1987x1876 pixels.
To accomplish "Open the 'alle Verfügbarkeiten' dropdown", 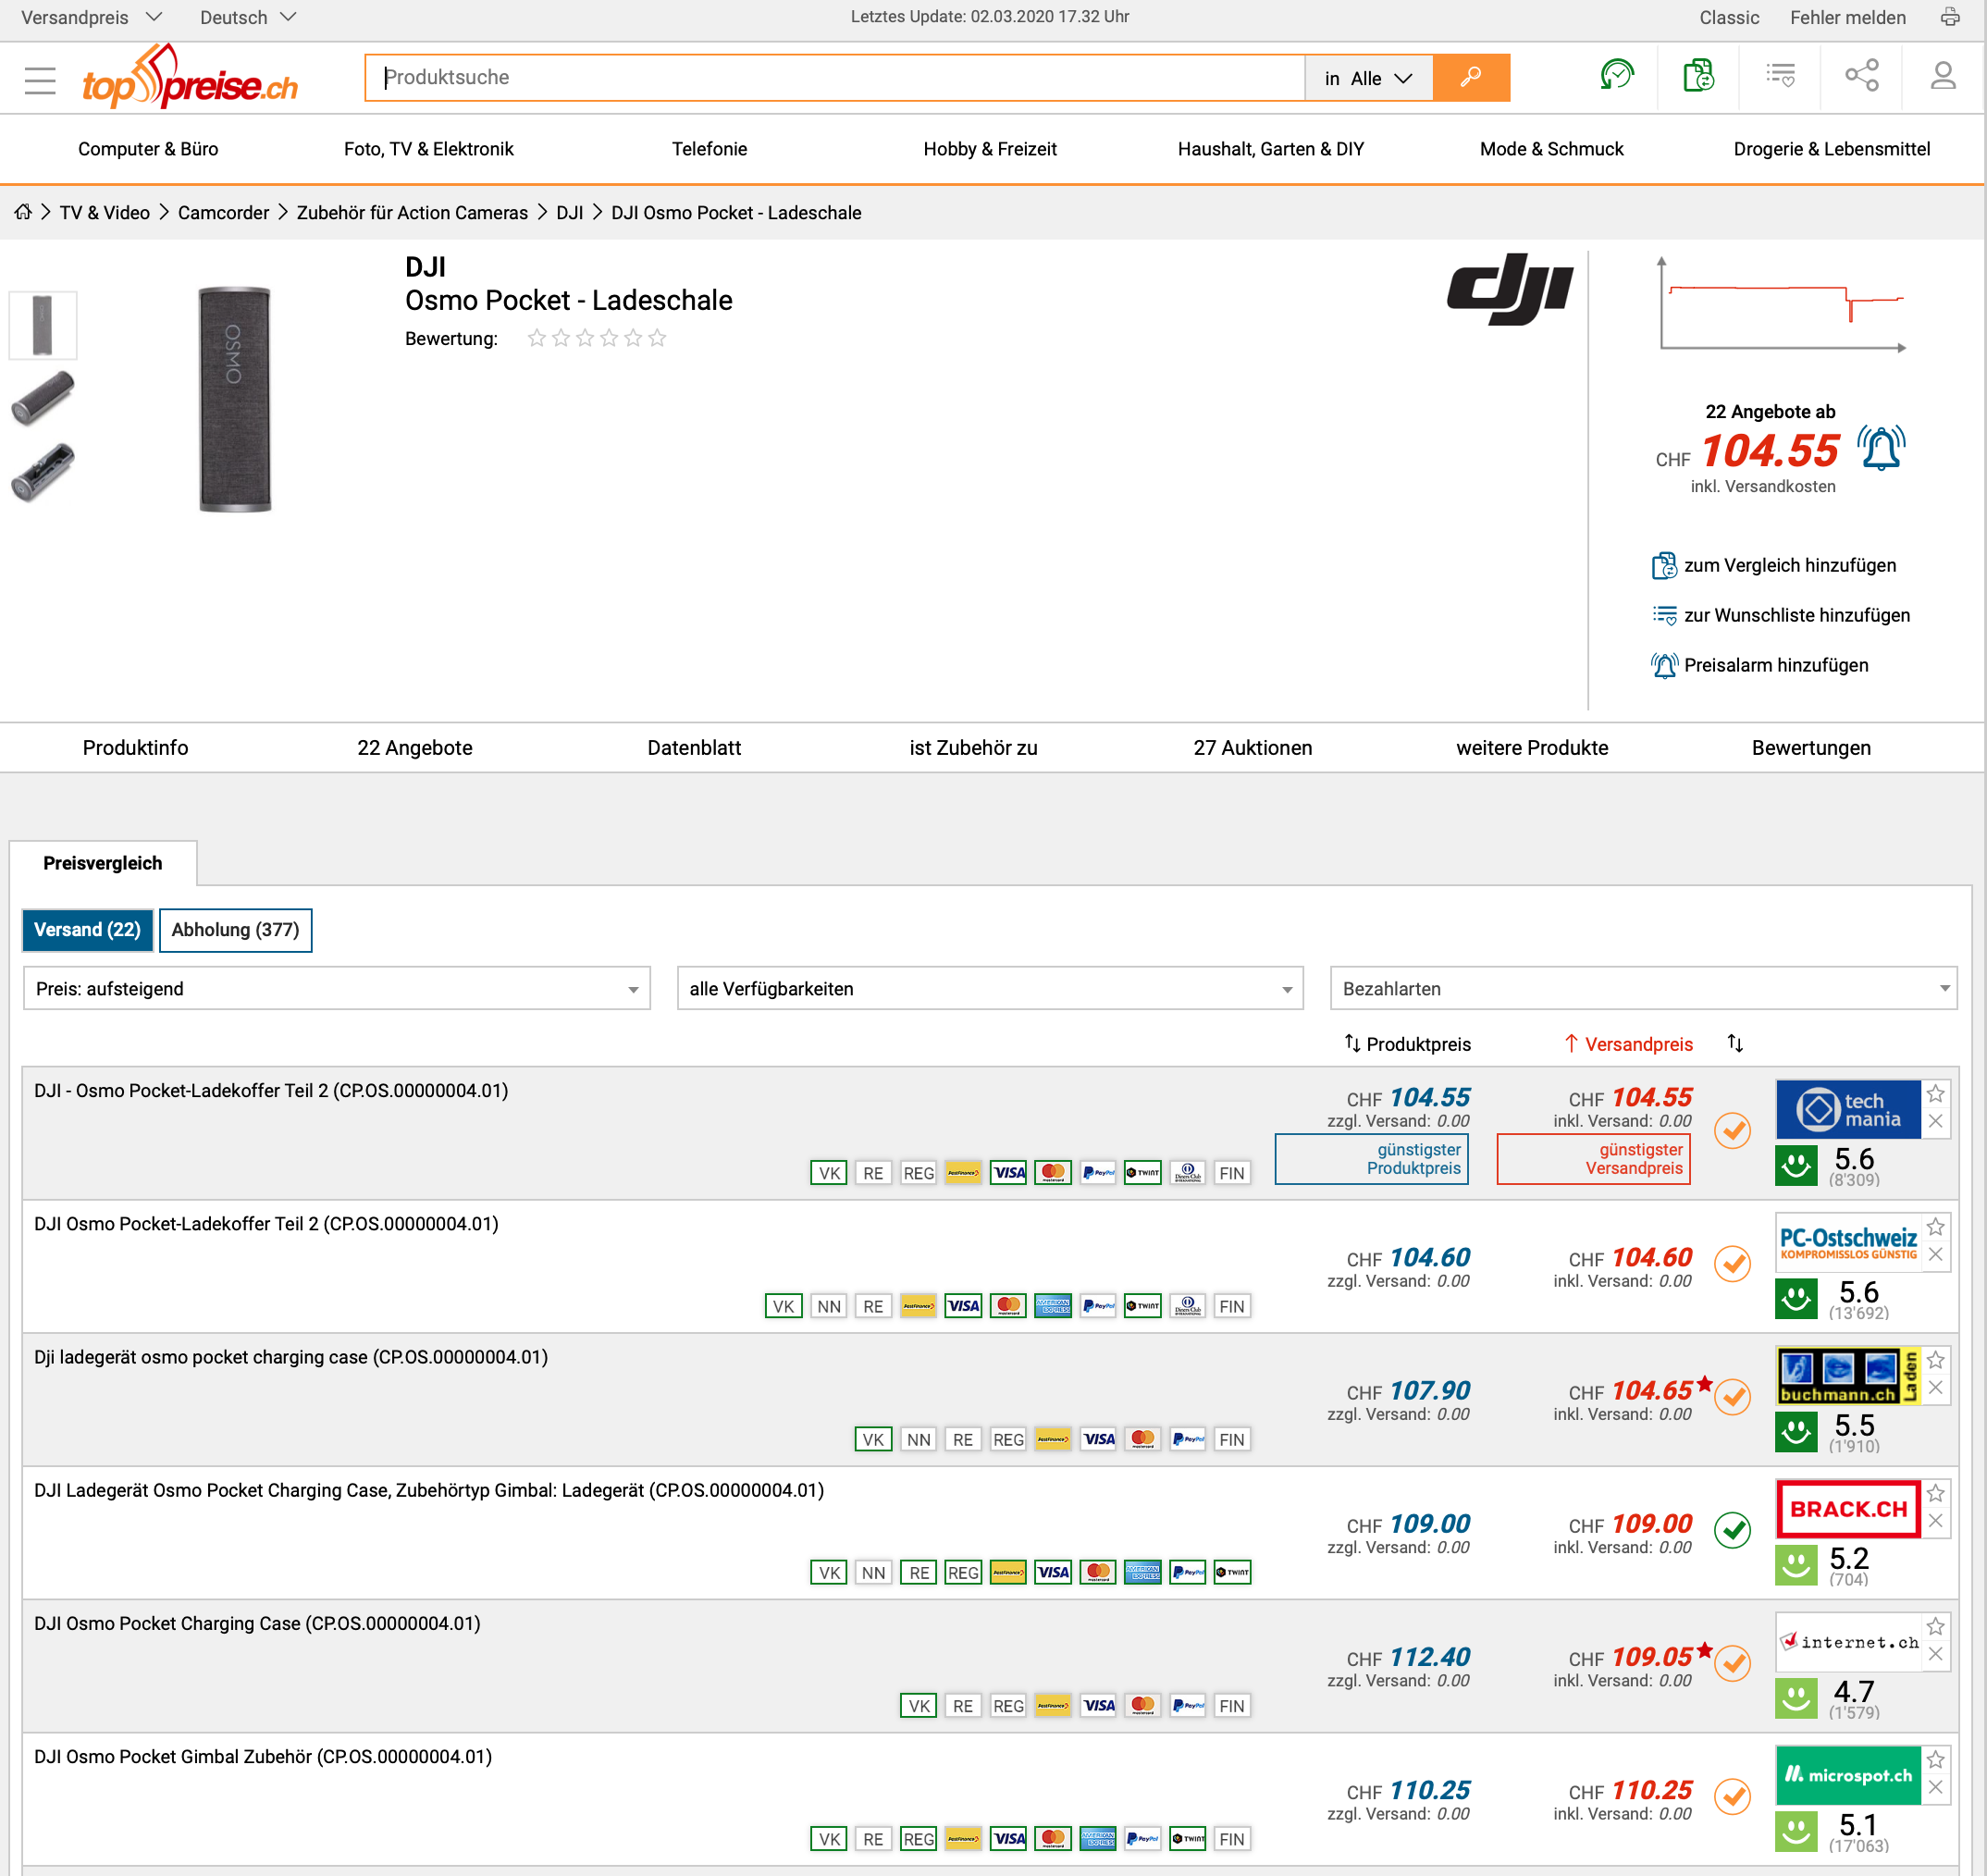I will click(x=989, y=989).
